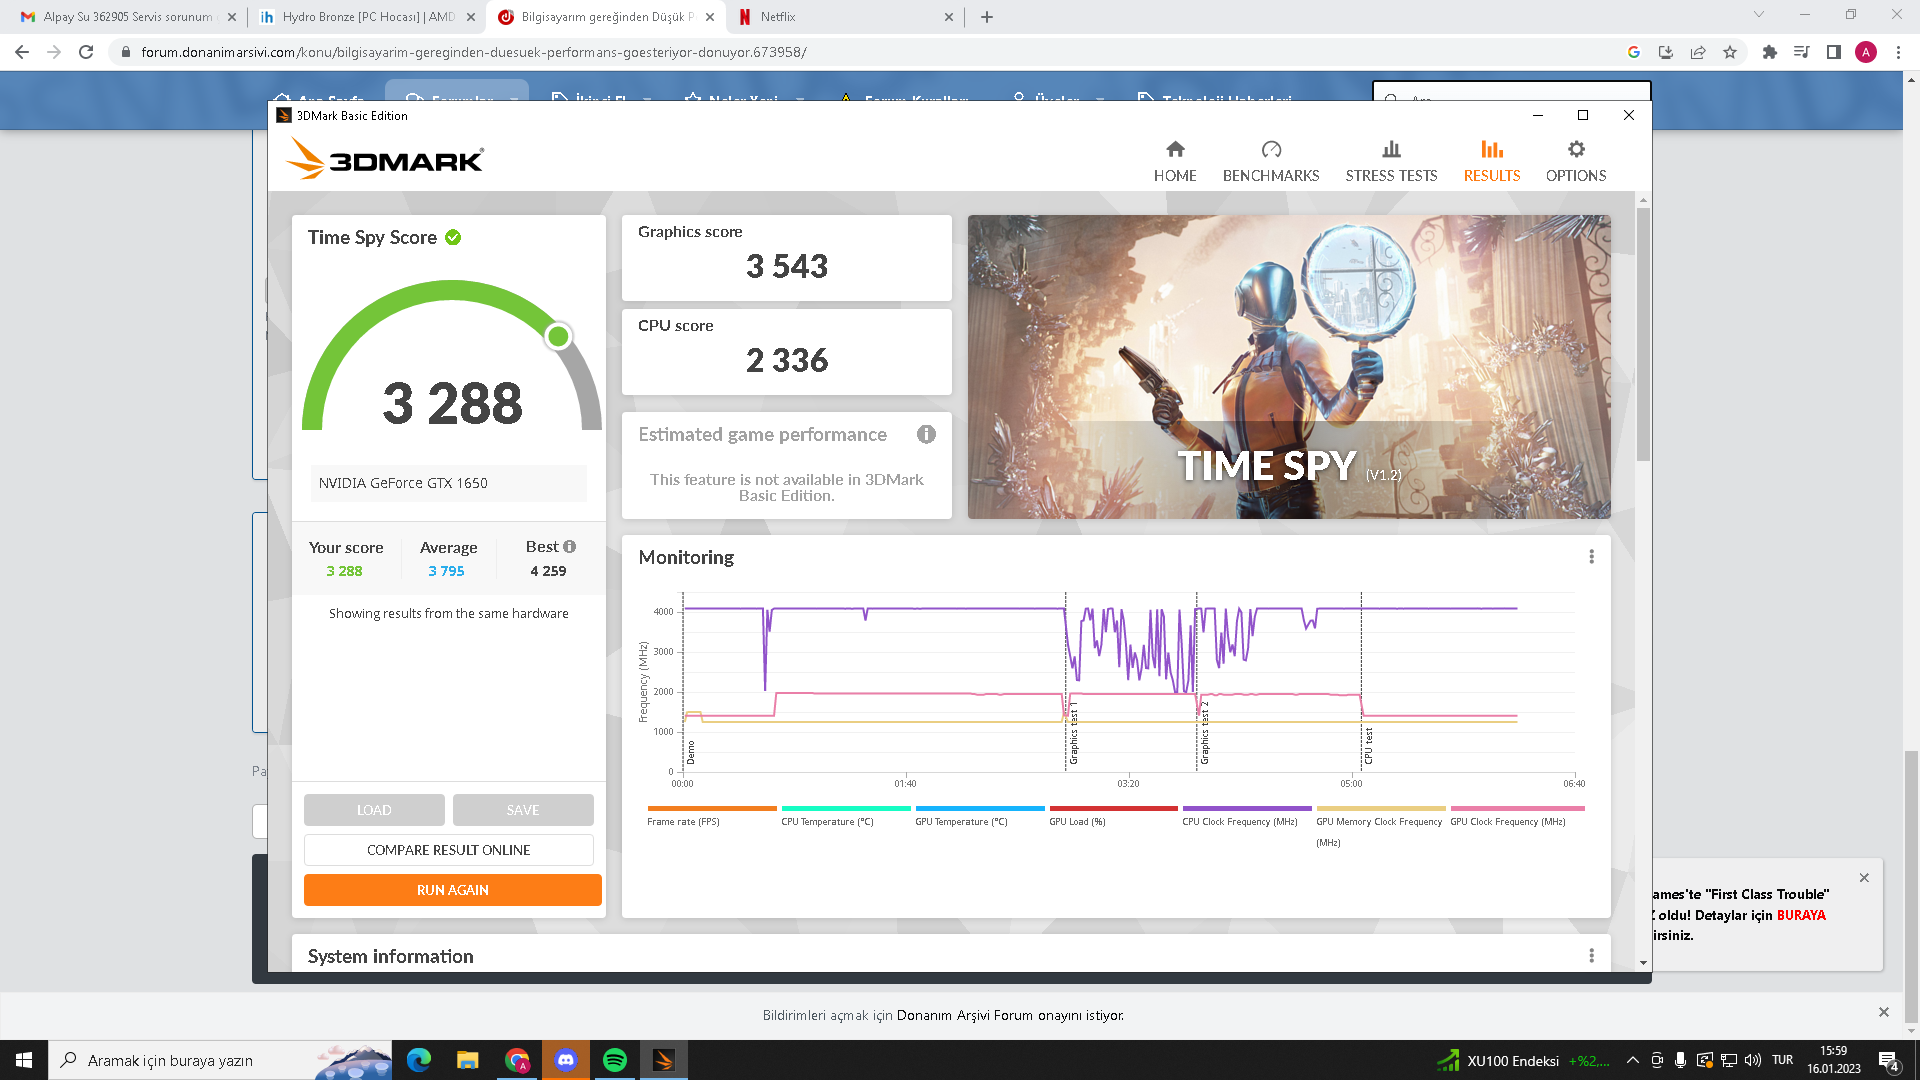Open Chrome three-dot menu

pyautogui.click(x=1898, y=52)
